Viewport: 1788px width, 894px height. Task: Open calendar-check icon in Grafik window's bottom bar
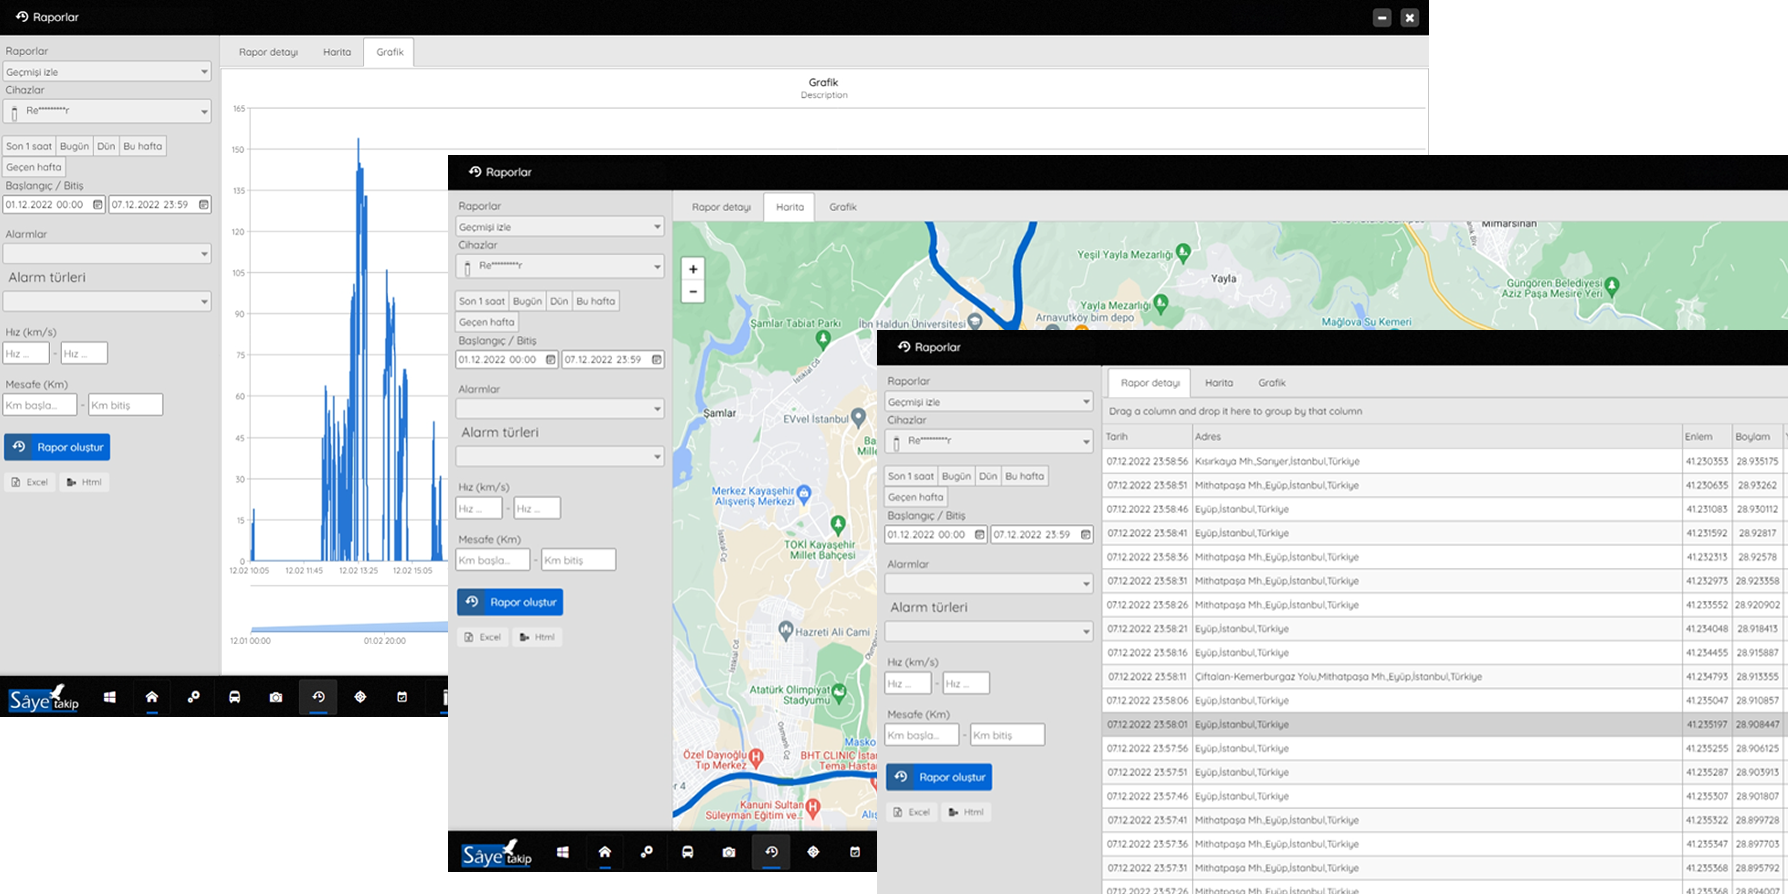click(x=402, y=697)
